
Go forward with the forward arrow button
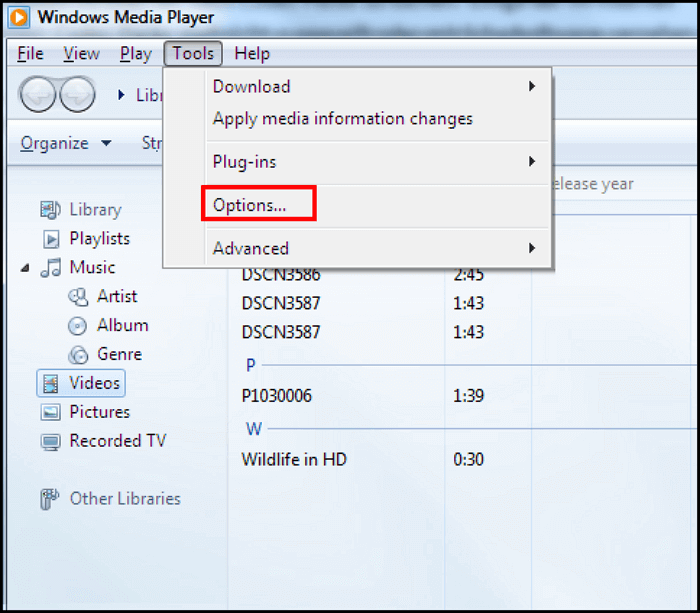pyautogui.click(x=77, y=94)
